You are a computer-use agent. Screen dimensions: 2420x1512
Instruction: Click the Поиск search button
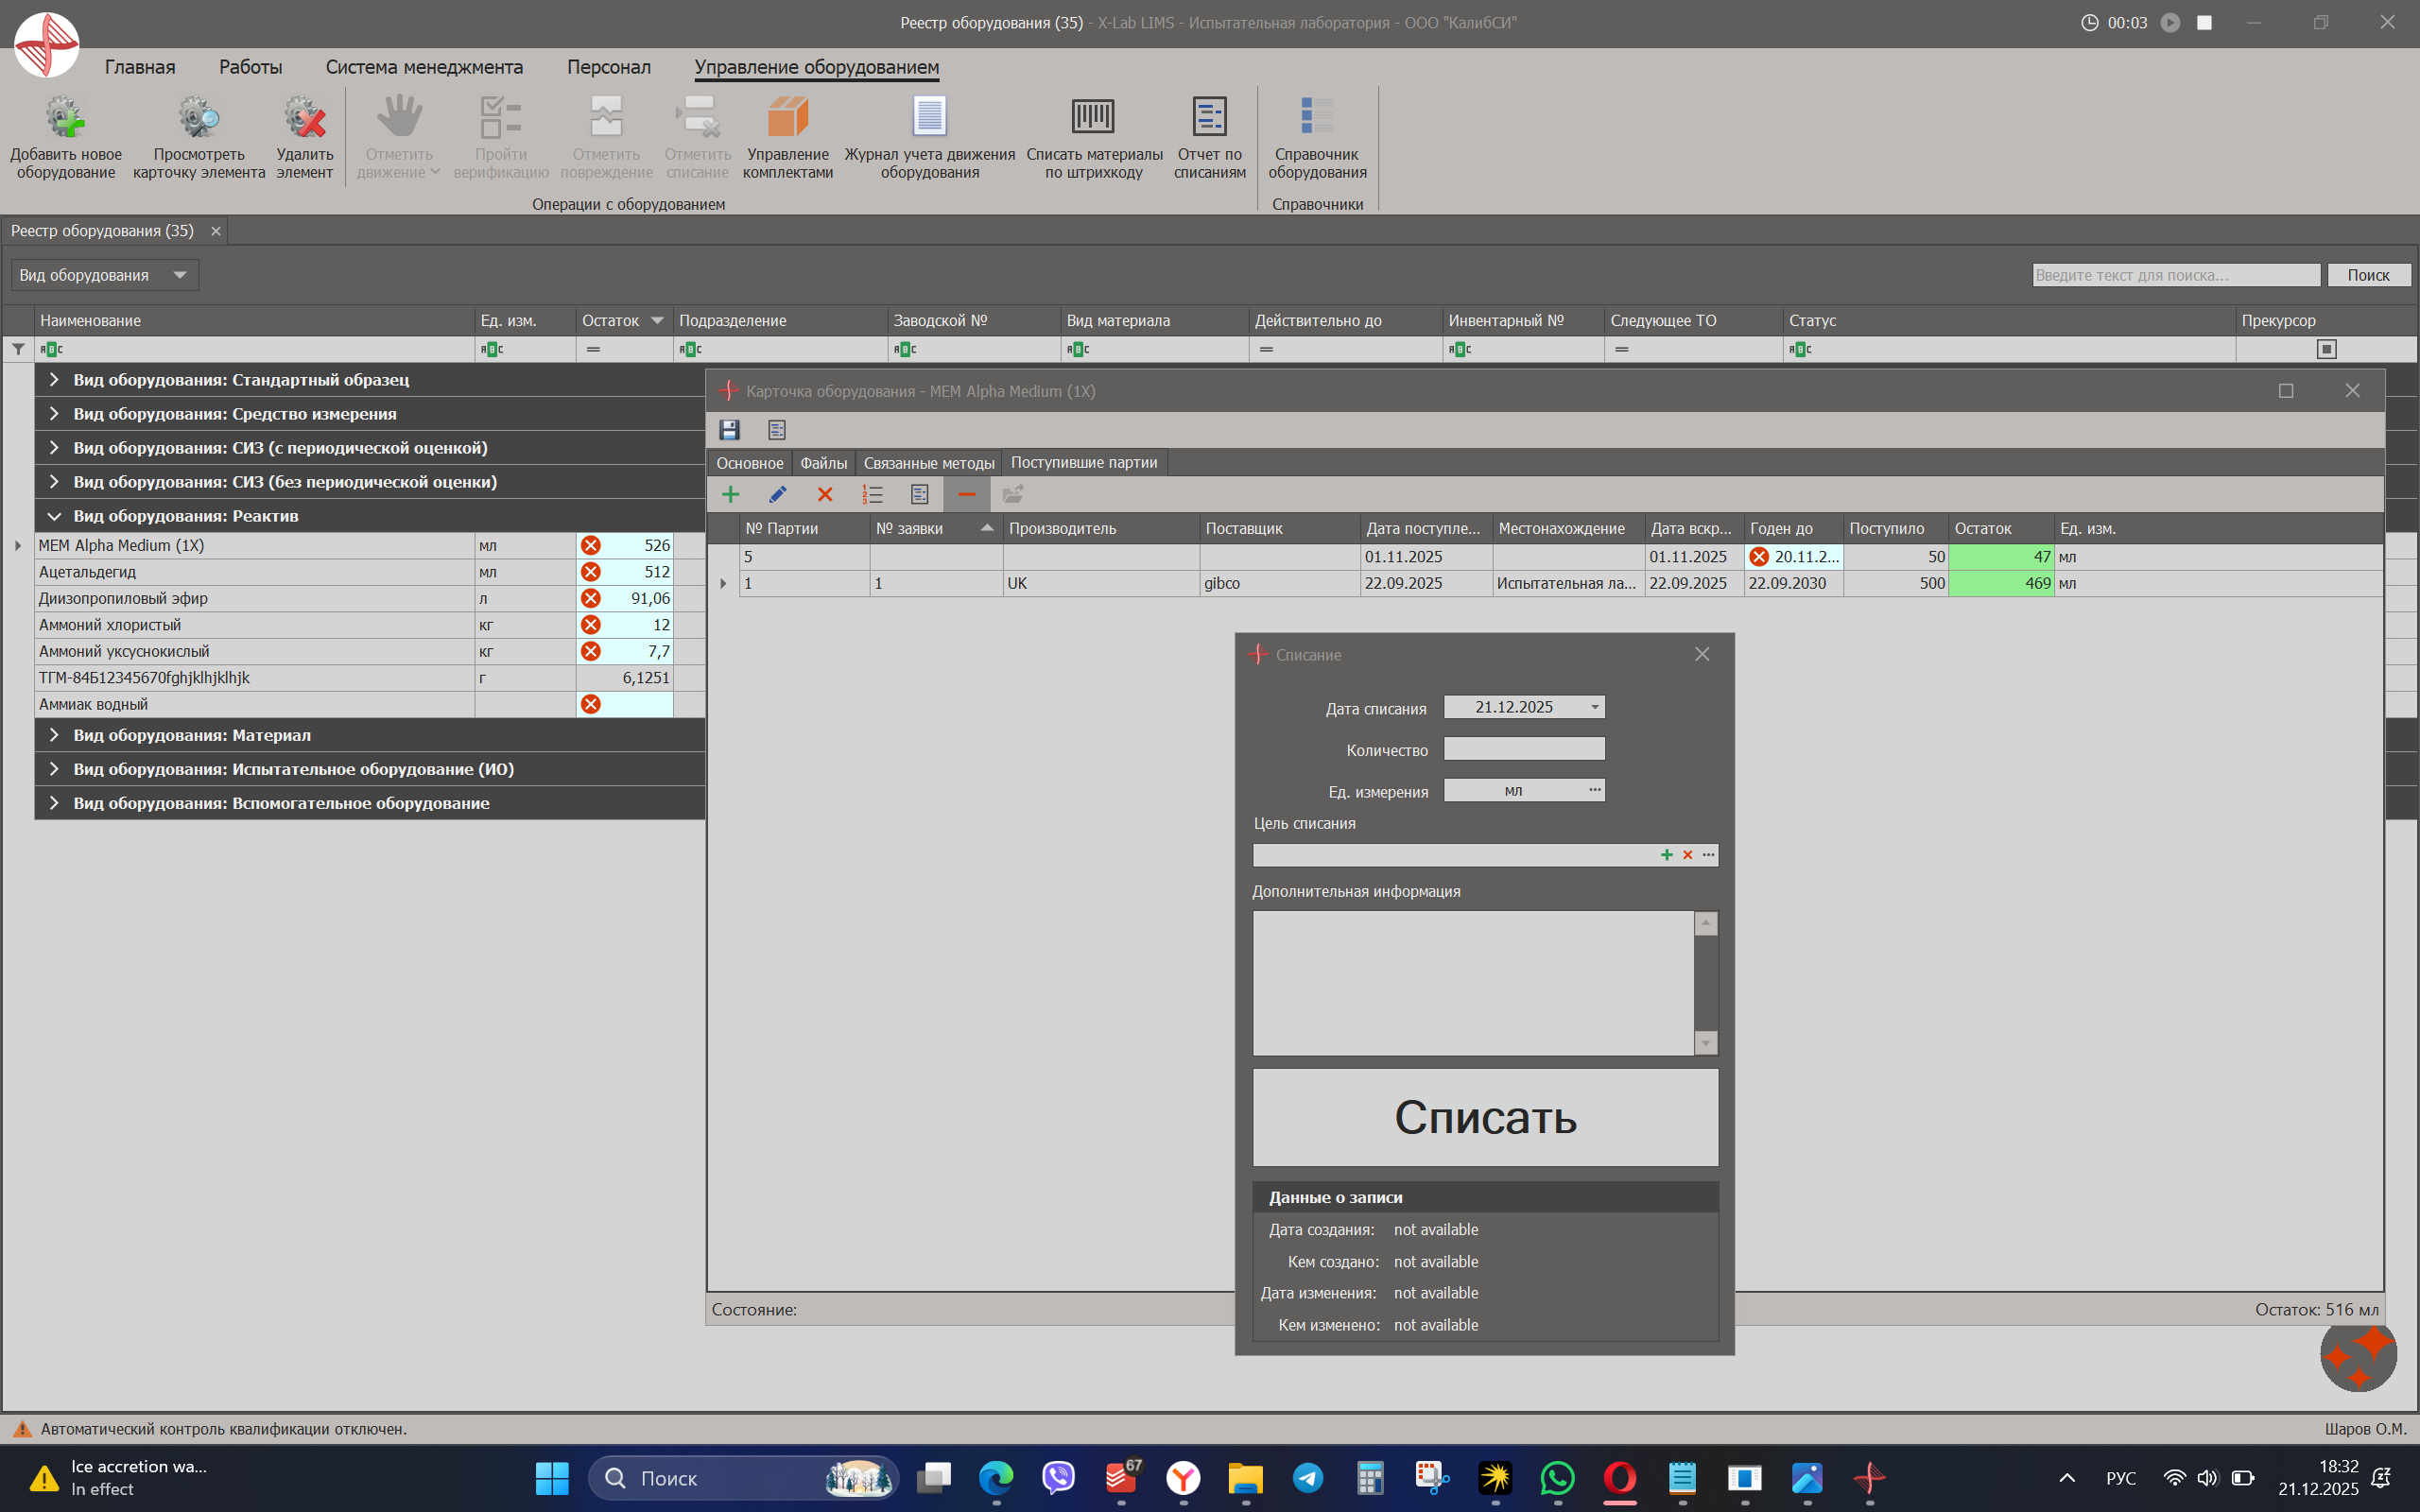(2367, 275)
